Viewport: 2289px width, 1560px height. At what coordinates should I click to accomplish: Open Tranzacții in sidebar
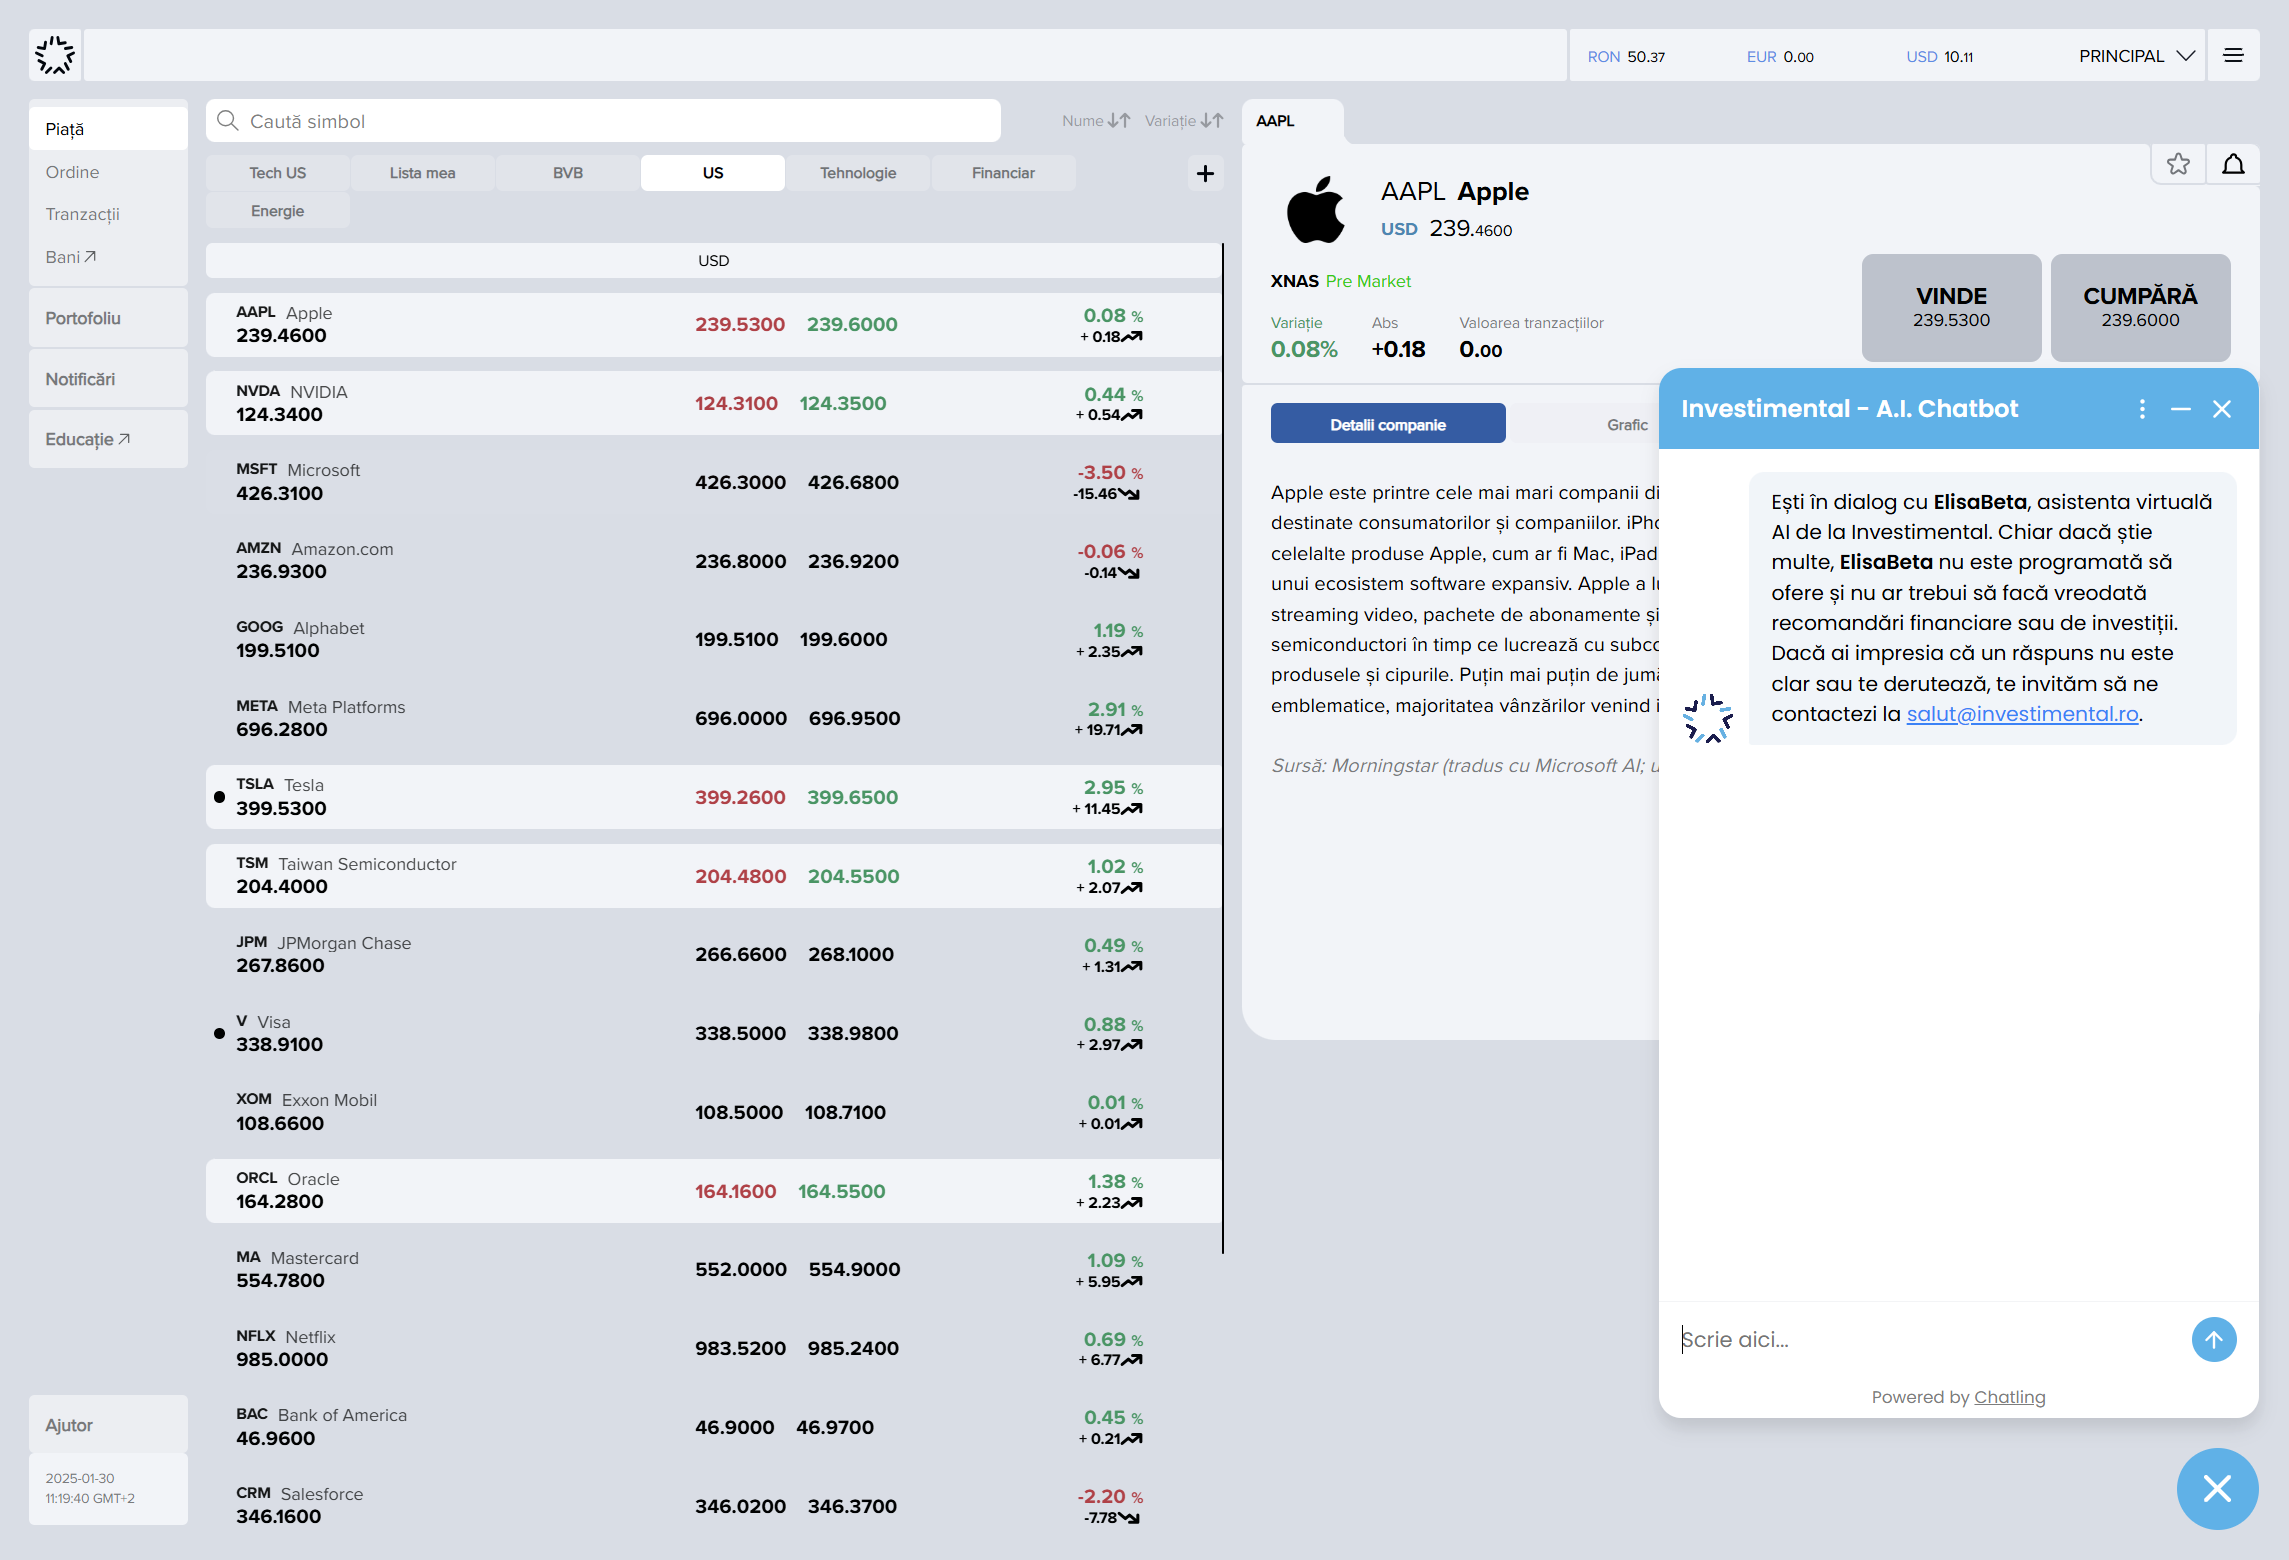(x=82, y=214)
